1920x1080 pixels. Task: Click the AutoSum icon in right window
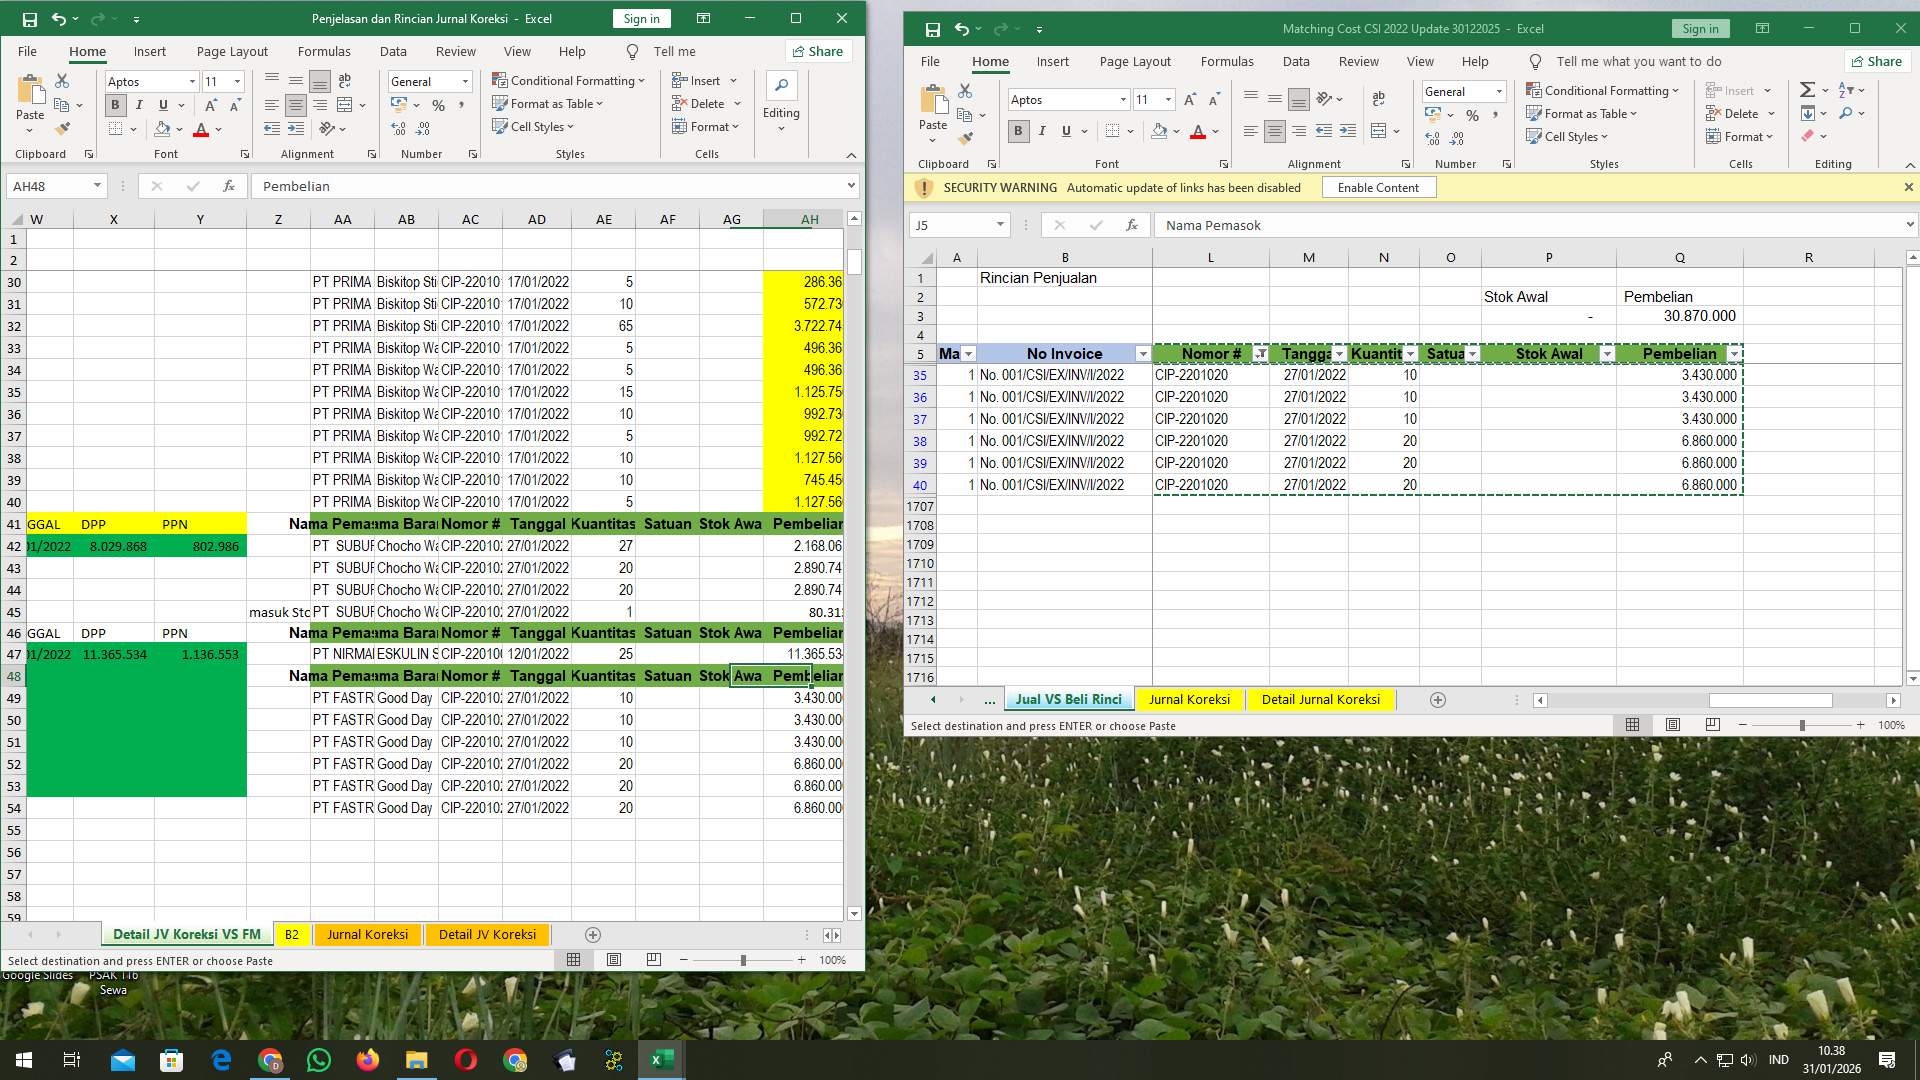(x=1808, y=89)
